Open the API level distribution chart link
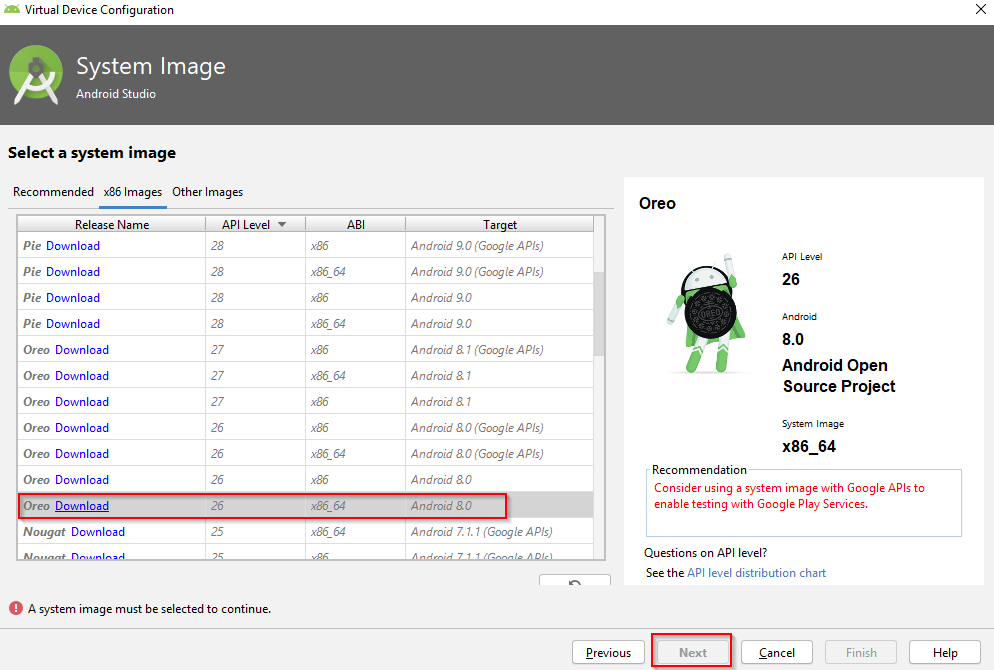 pyautogui.click(x=756, y=573)
